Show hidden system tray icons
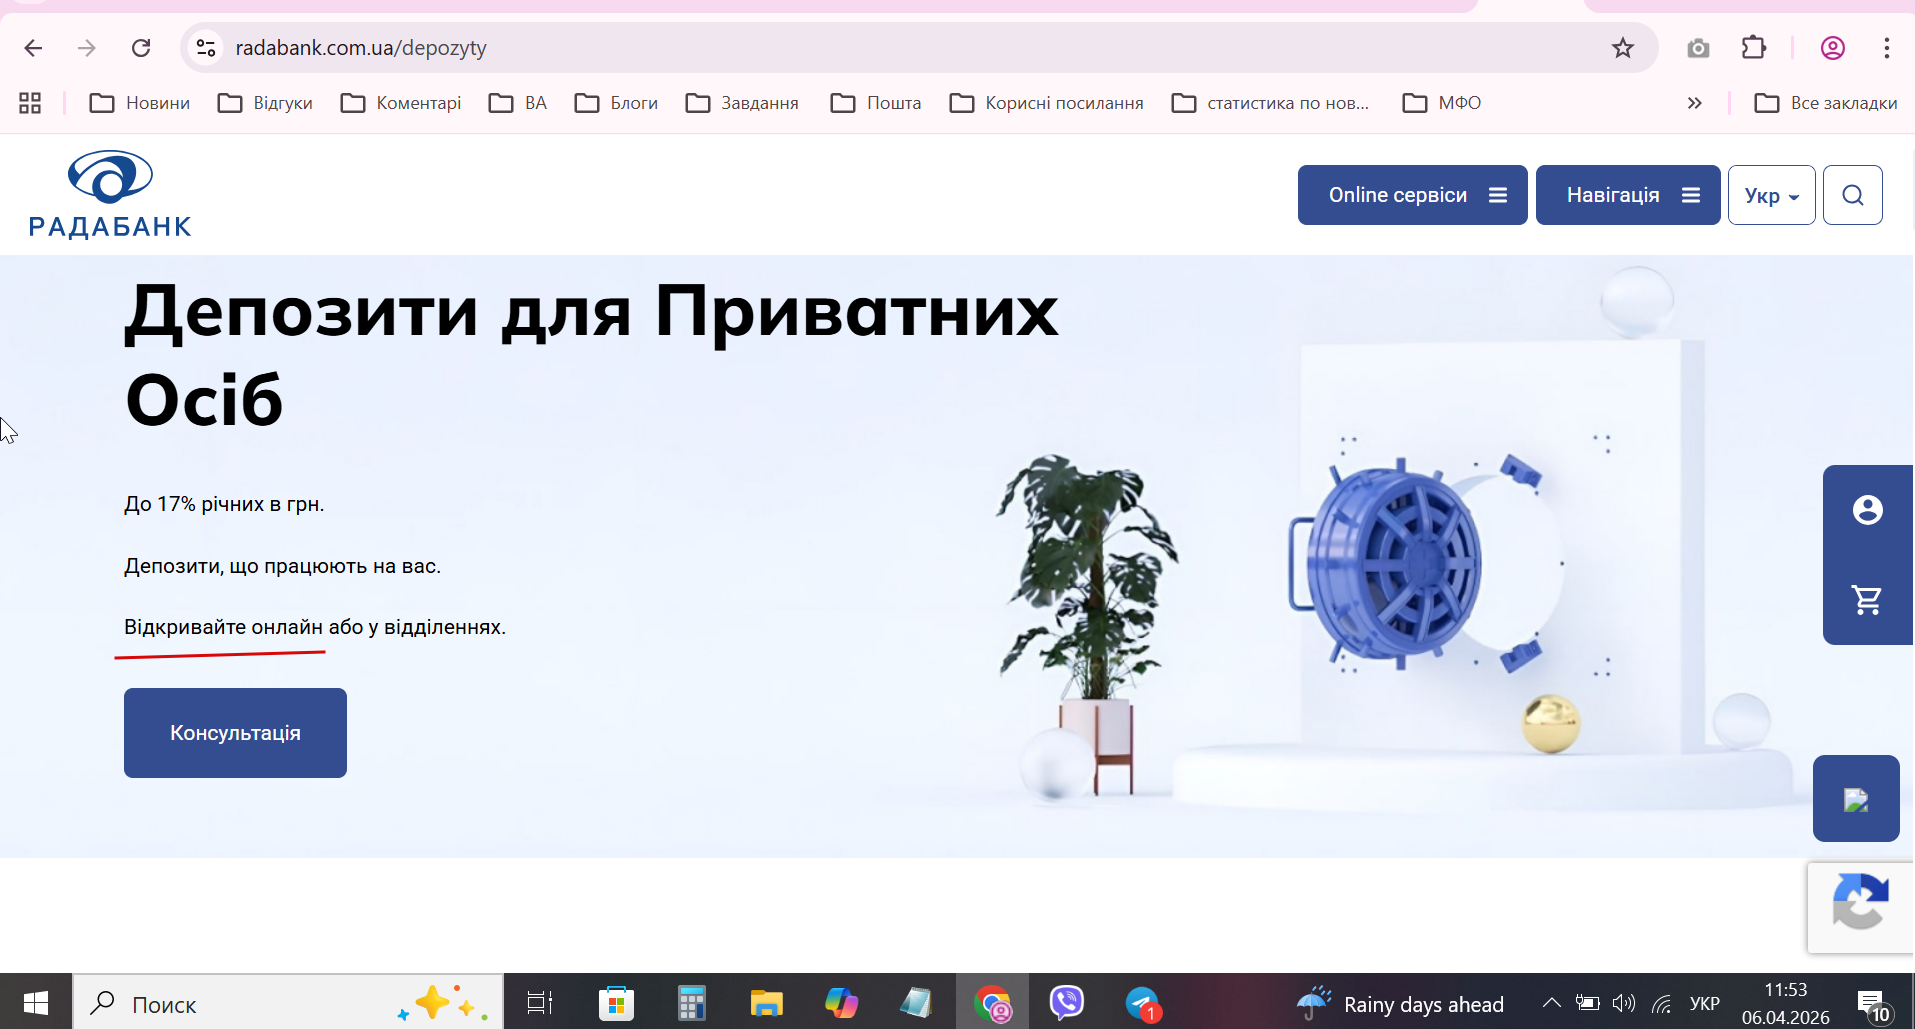This screenshot has width=1915, height=1029. tap(1551, 1003)
